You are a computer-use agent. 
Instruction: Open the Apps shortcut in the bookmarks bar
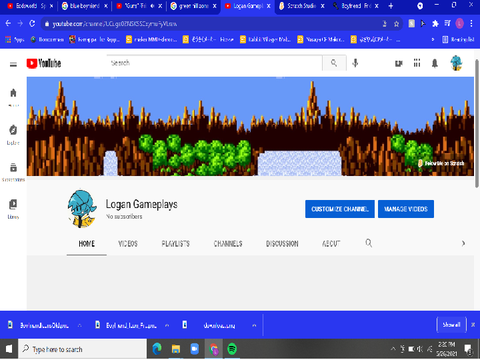(15, 39)
